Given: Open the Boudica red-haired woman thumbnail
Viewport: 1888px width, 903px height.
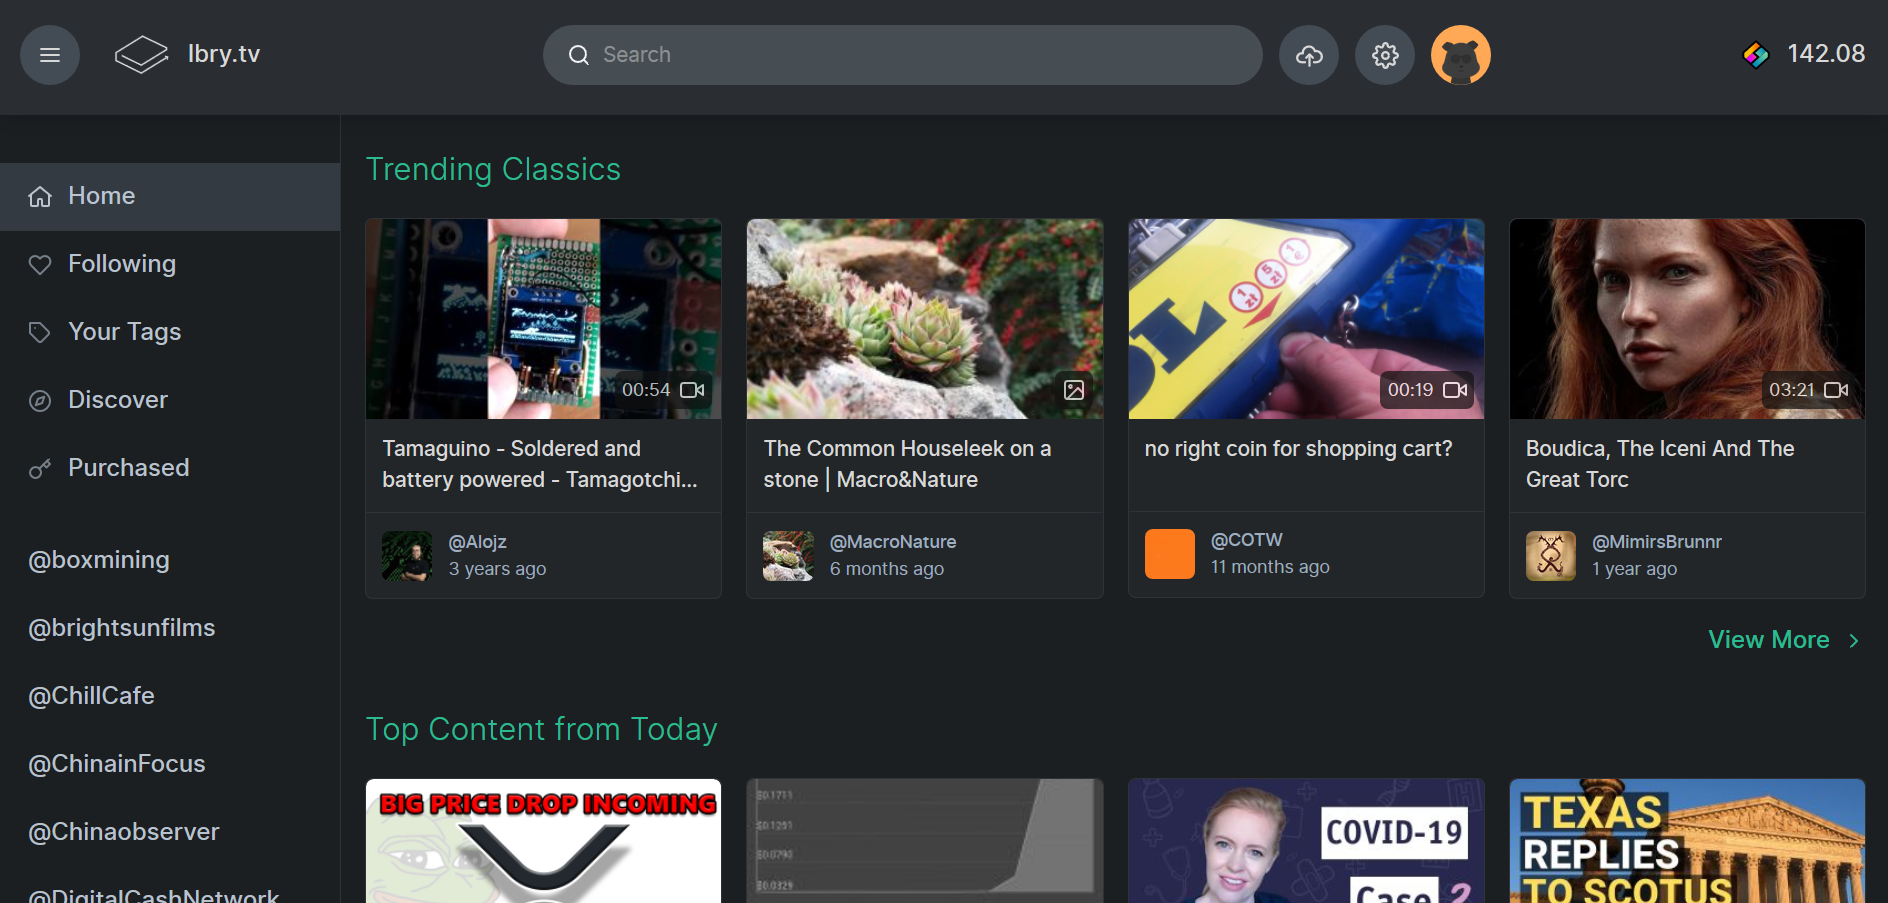Looking at the screenshot, I should (1687, 319).
